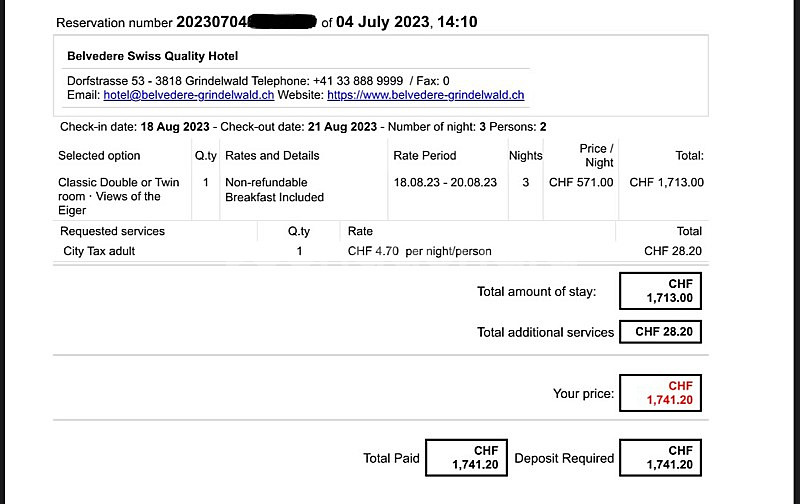Click the Rate Period column header
800x504 pixels.
(425, 155)
